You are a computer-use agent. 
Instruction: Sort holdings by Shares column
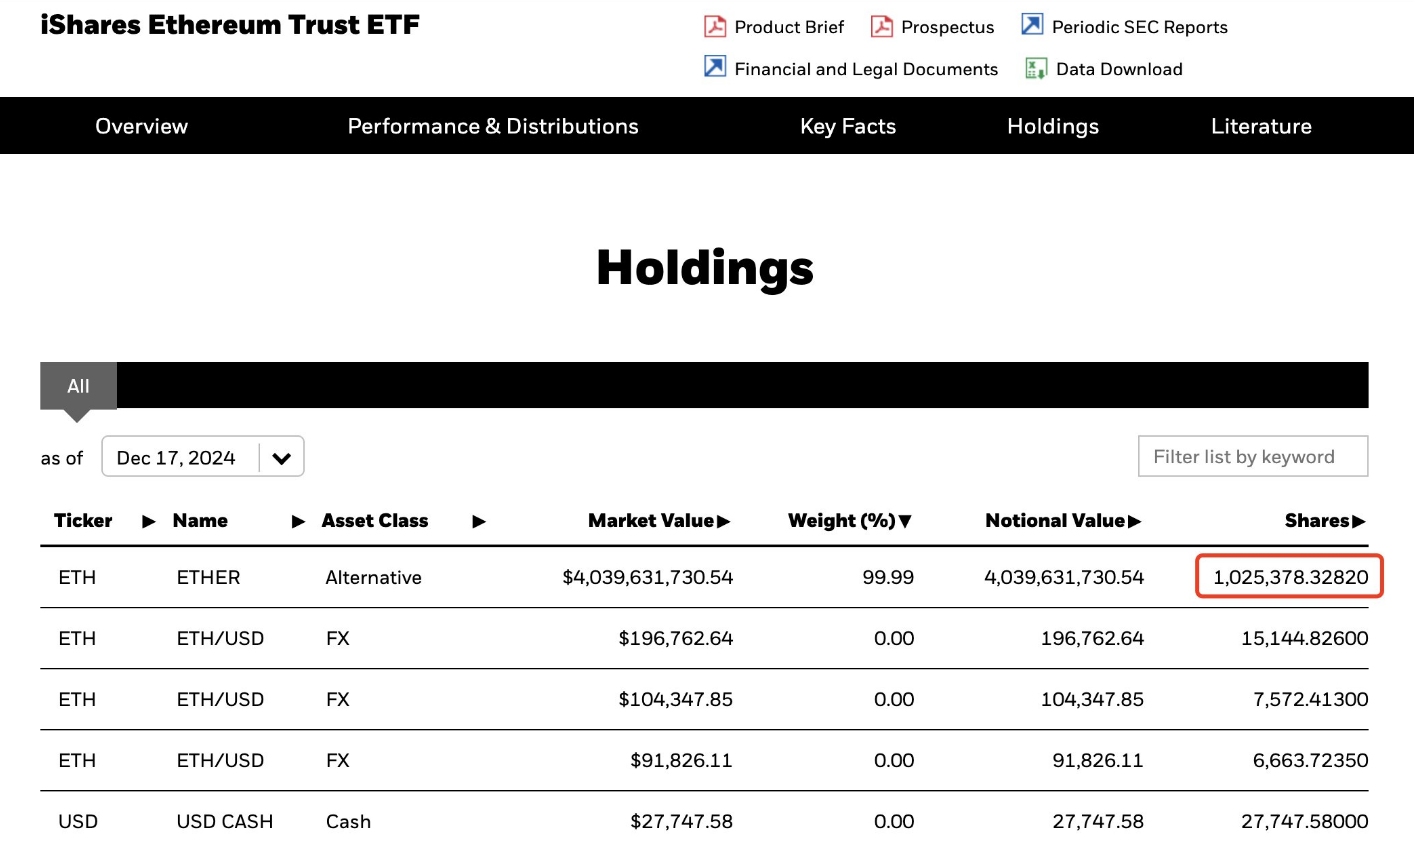click(1324, 521)
